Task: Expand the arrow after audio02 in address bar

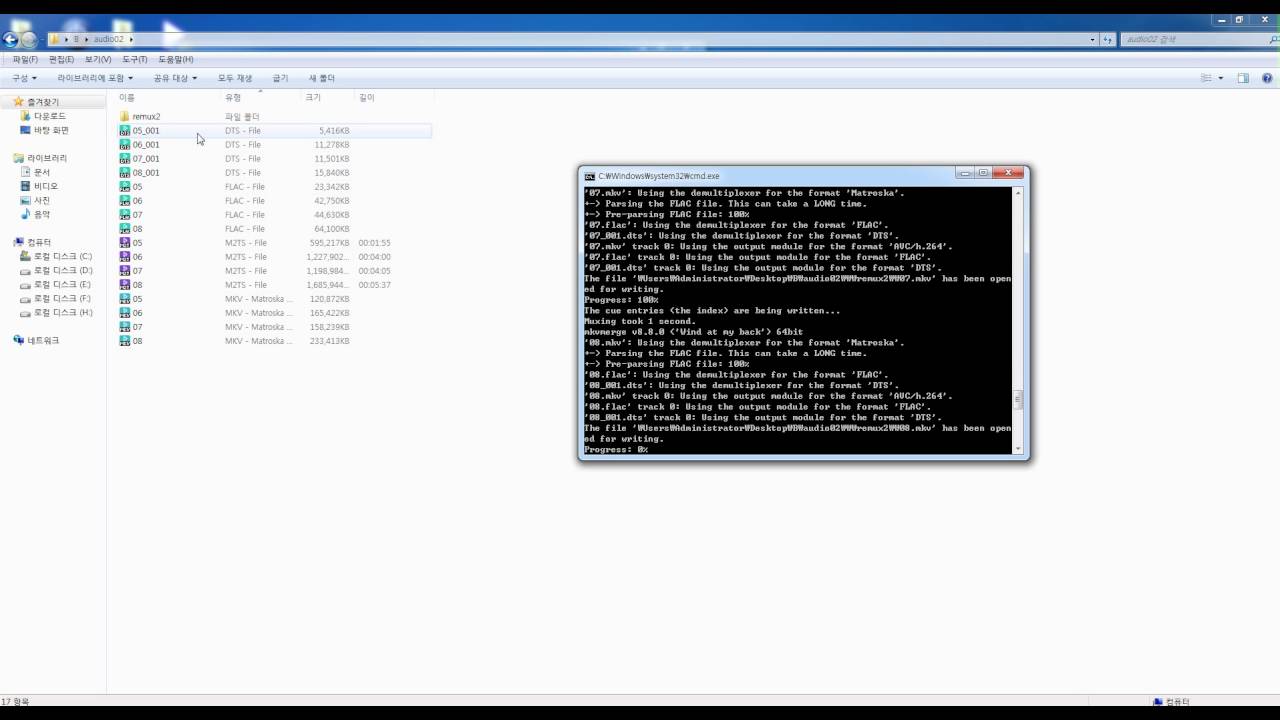Action: (x=131, y=39)
